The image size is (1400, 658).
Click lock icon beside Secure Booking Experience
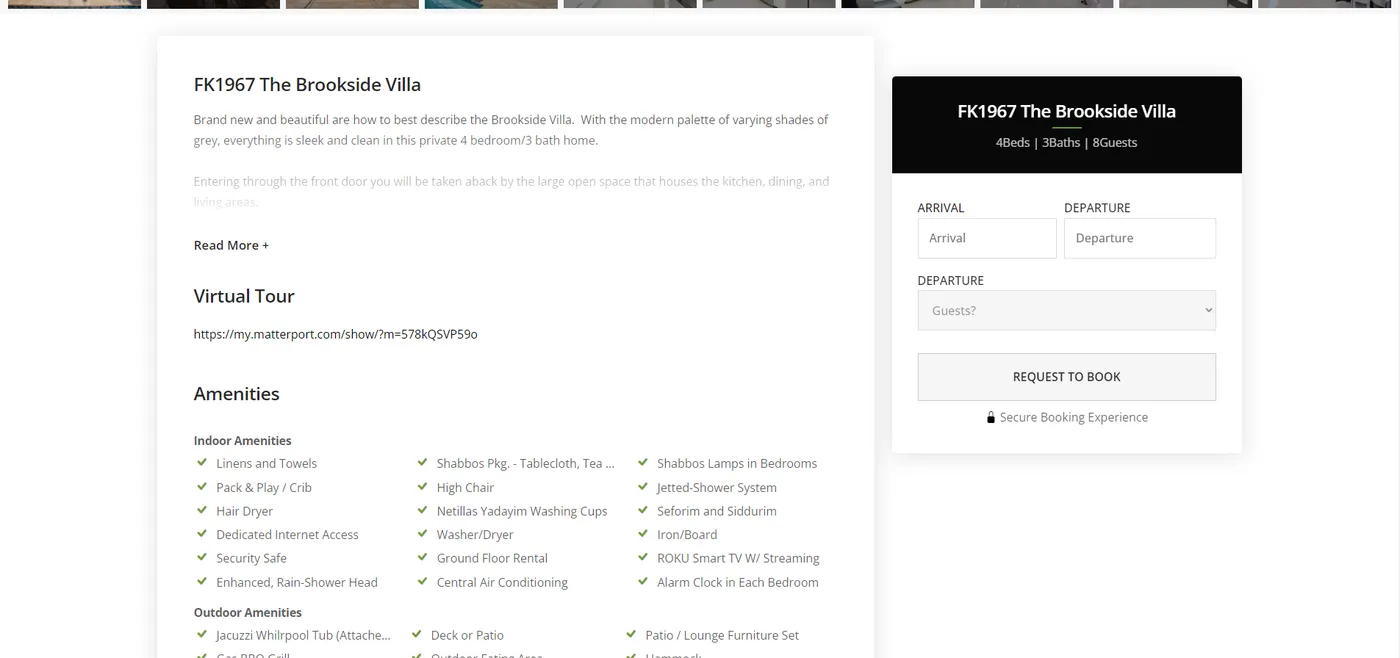tap(991, 418)
